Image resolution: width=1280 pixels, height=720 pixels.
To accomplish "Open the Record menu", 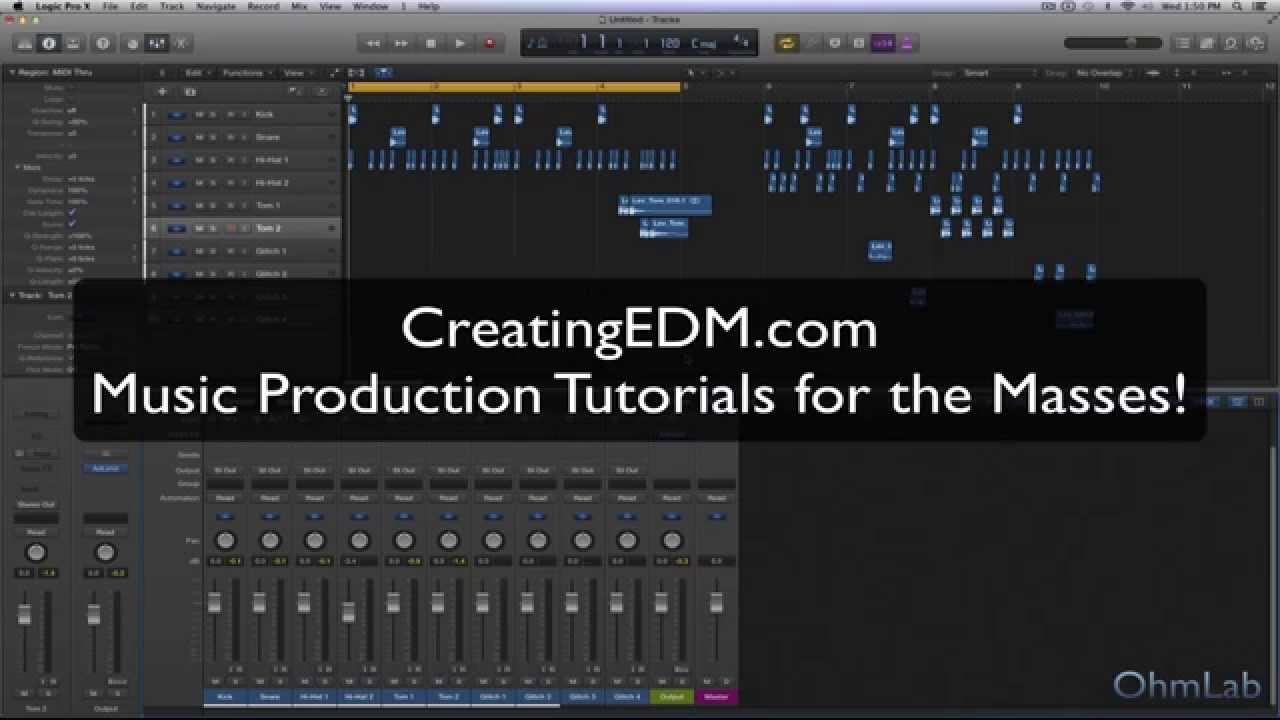I will (263, 6).
